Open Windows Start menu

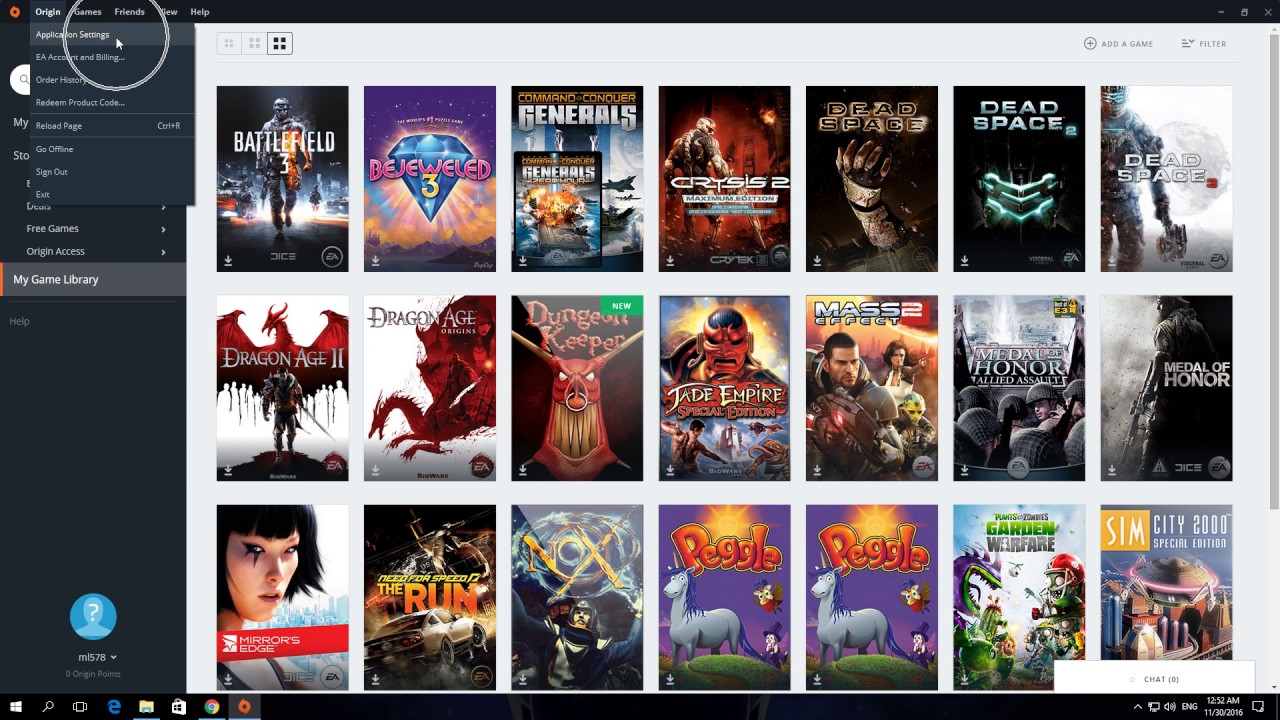16,707
